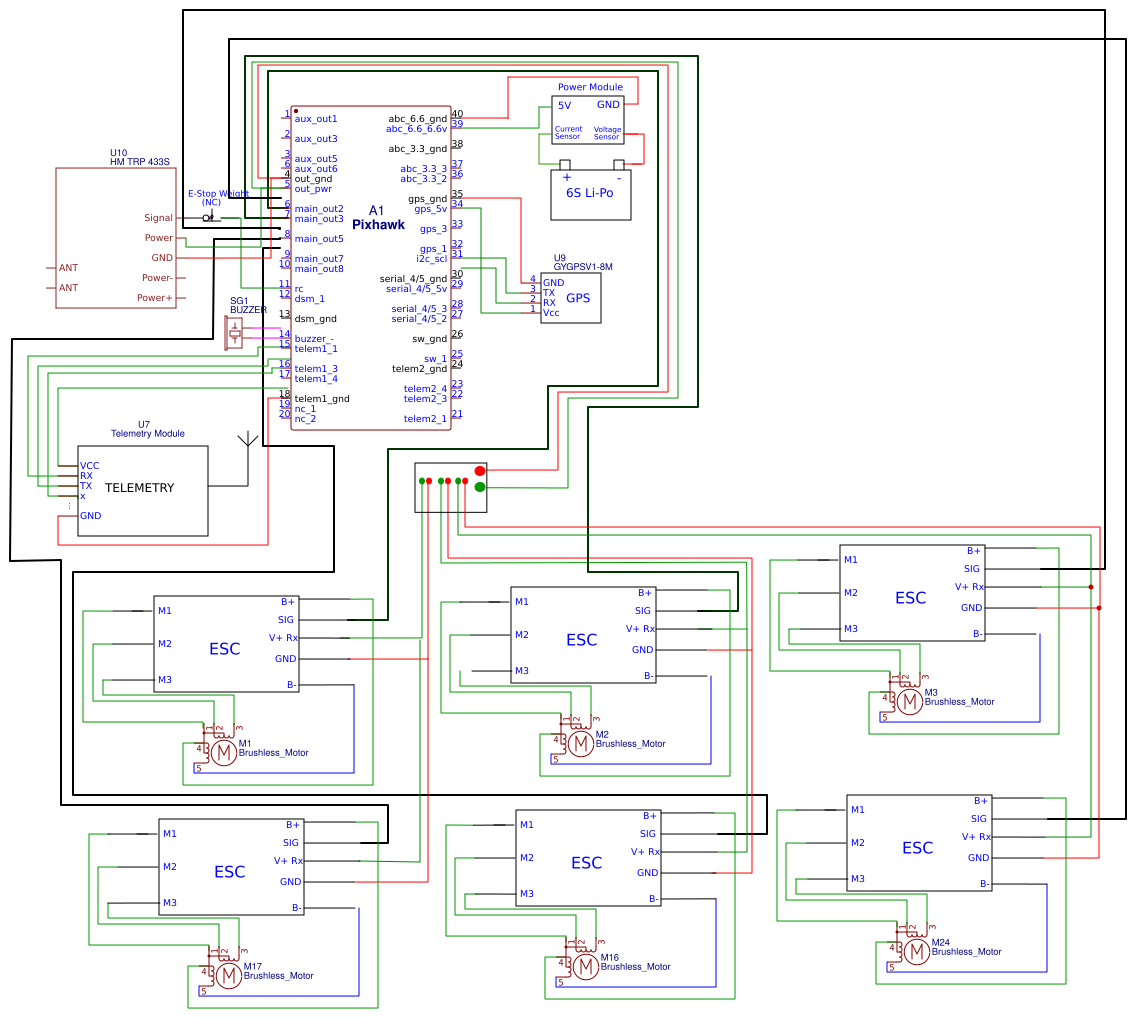Select the 'Power+' pin label

coord(154,298)
